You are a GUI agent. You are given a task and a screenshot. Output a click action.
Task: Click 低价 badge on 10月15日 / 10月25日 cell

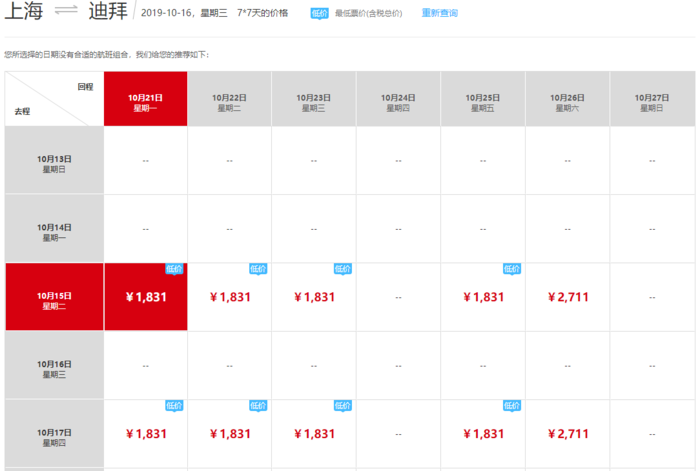coord(512,269)
